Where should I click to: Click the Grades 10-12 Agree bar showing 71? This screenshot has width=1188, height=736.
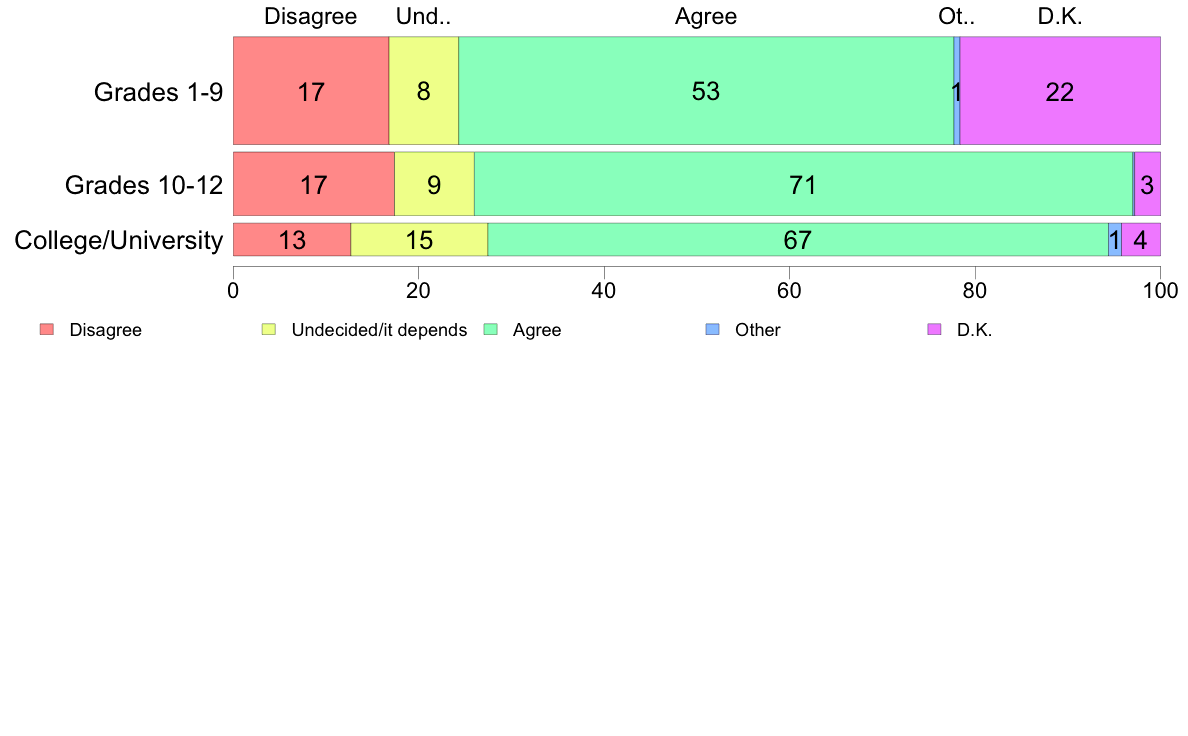pos(803,184)
